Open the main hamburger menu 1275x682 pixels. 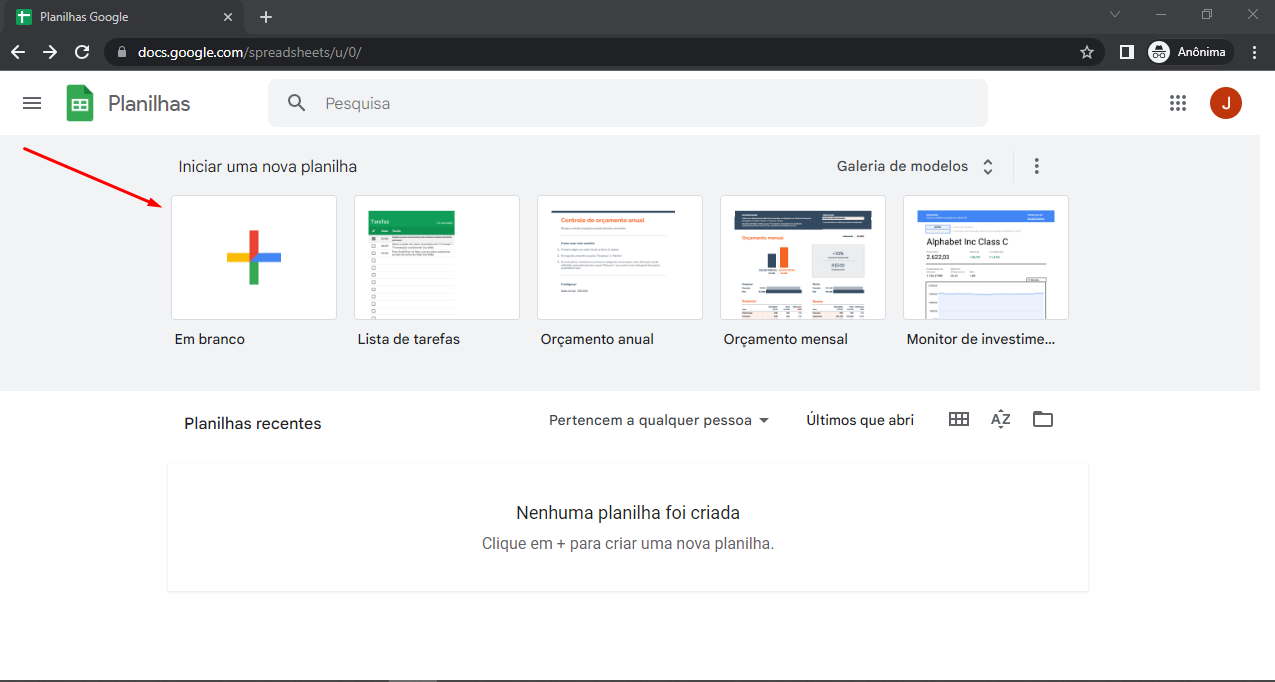pos(32,103)
